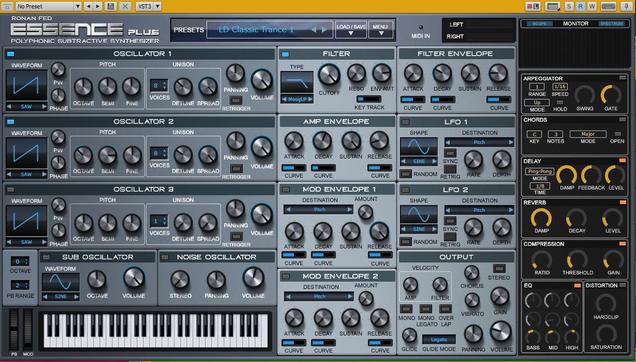Click the keyboard icon in host toolbar
Image resolution: width=636 pixels, height=362 pixels.
pos(608,6)
